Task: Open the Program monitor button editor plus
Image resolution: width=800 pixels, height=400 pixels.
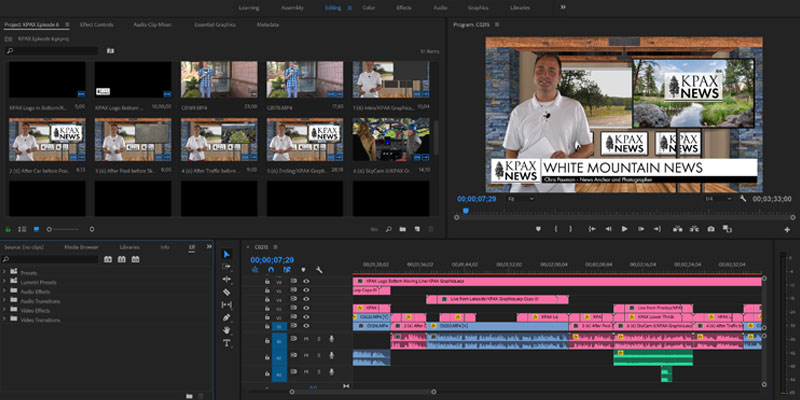Action: [787, 230]
